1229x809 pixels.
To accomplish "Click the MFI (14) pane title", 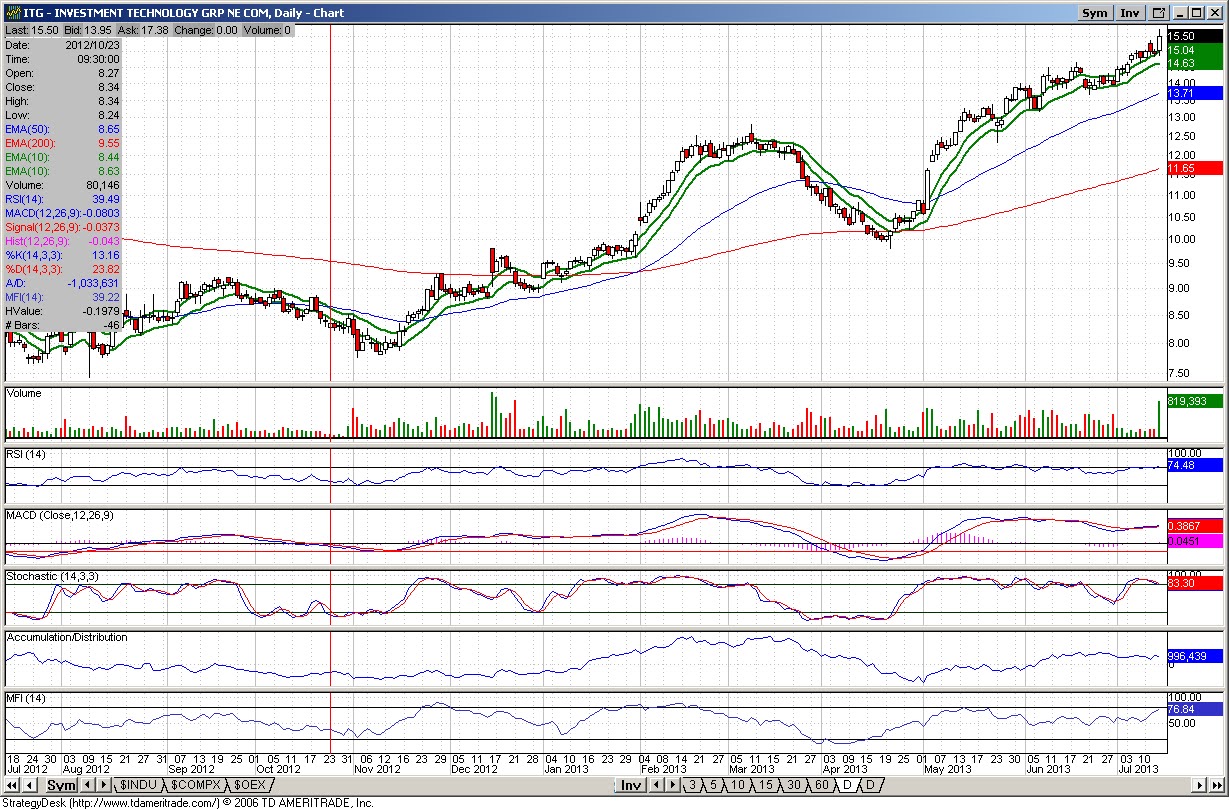I will (26, 697).
